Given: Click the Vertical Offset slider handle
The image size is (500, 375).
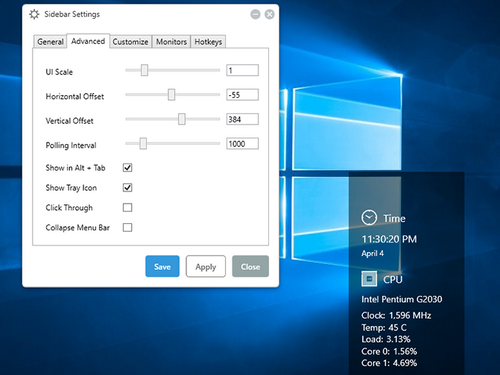Looking at the screenshot, I should coord(182,119).
